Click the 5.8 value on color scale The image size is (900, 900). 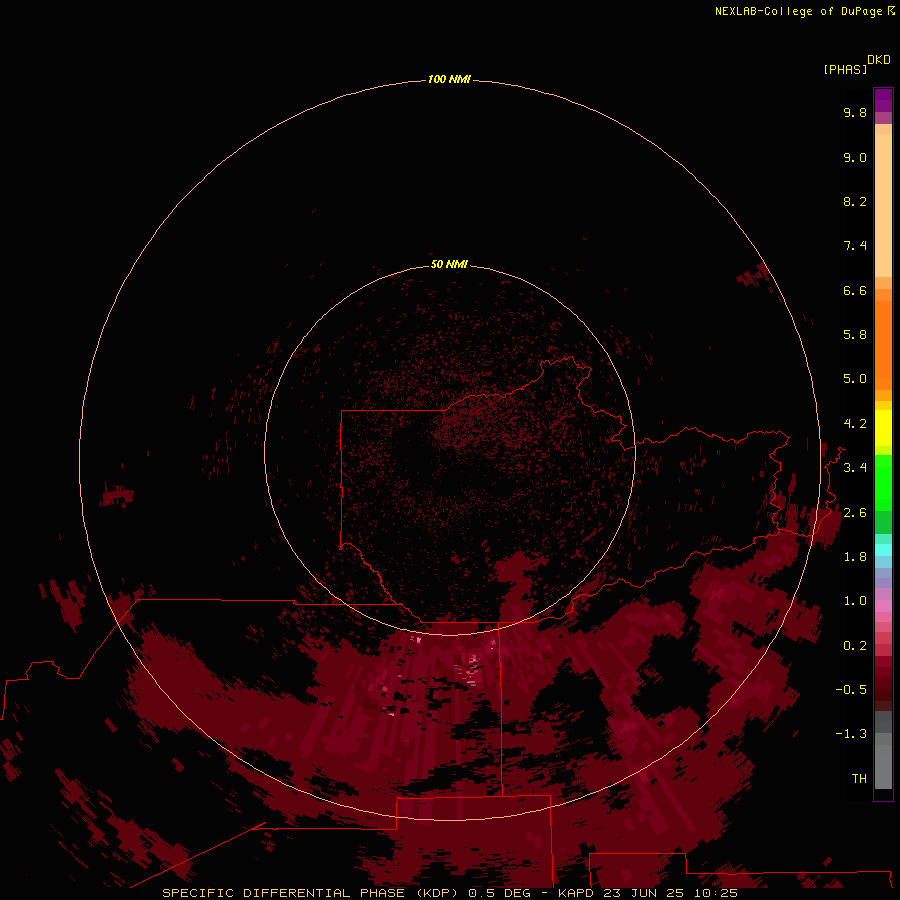tap(855, 335)
